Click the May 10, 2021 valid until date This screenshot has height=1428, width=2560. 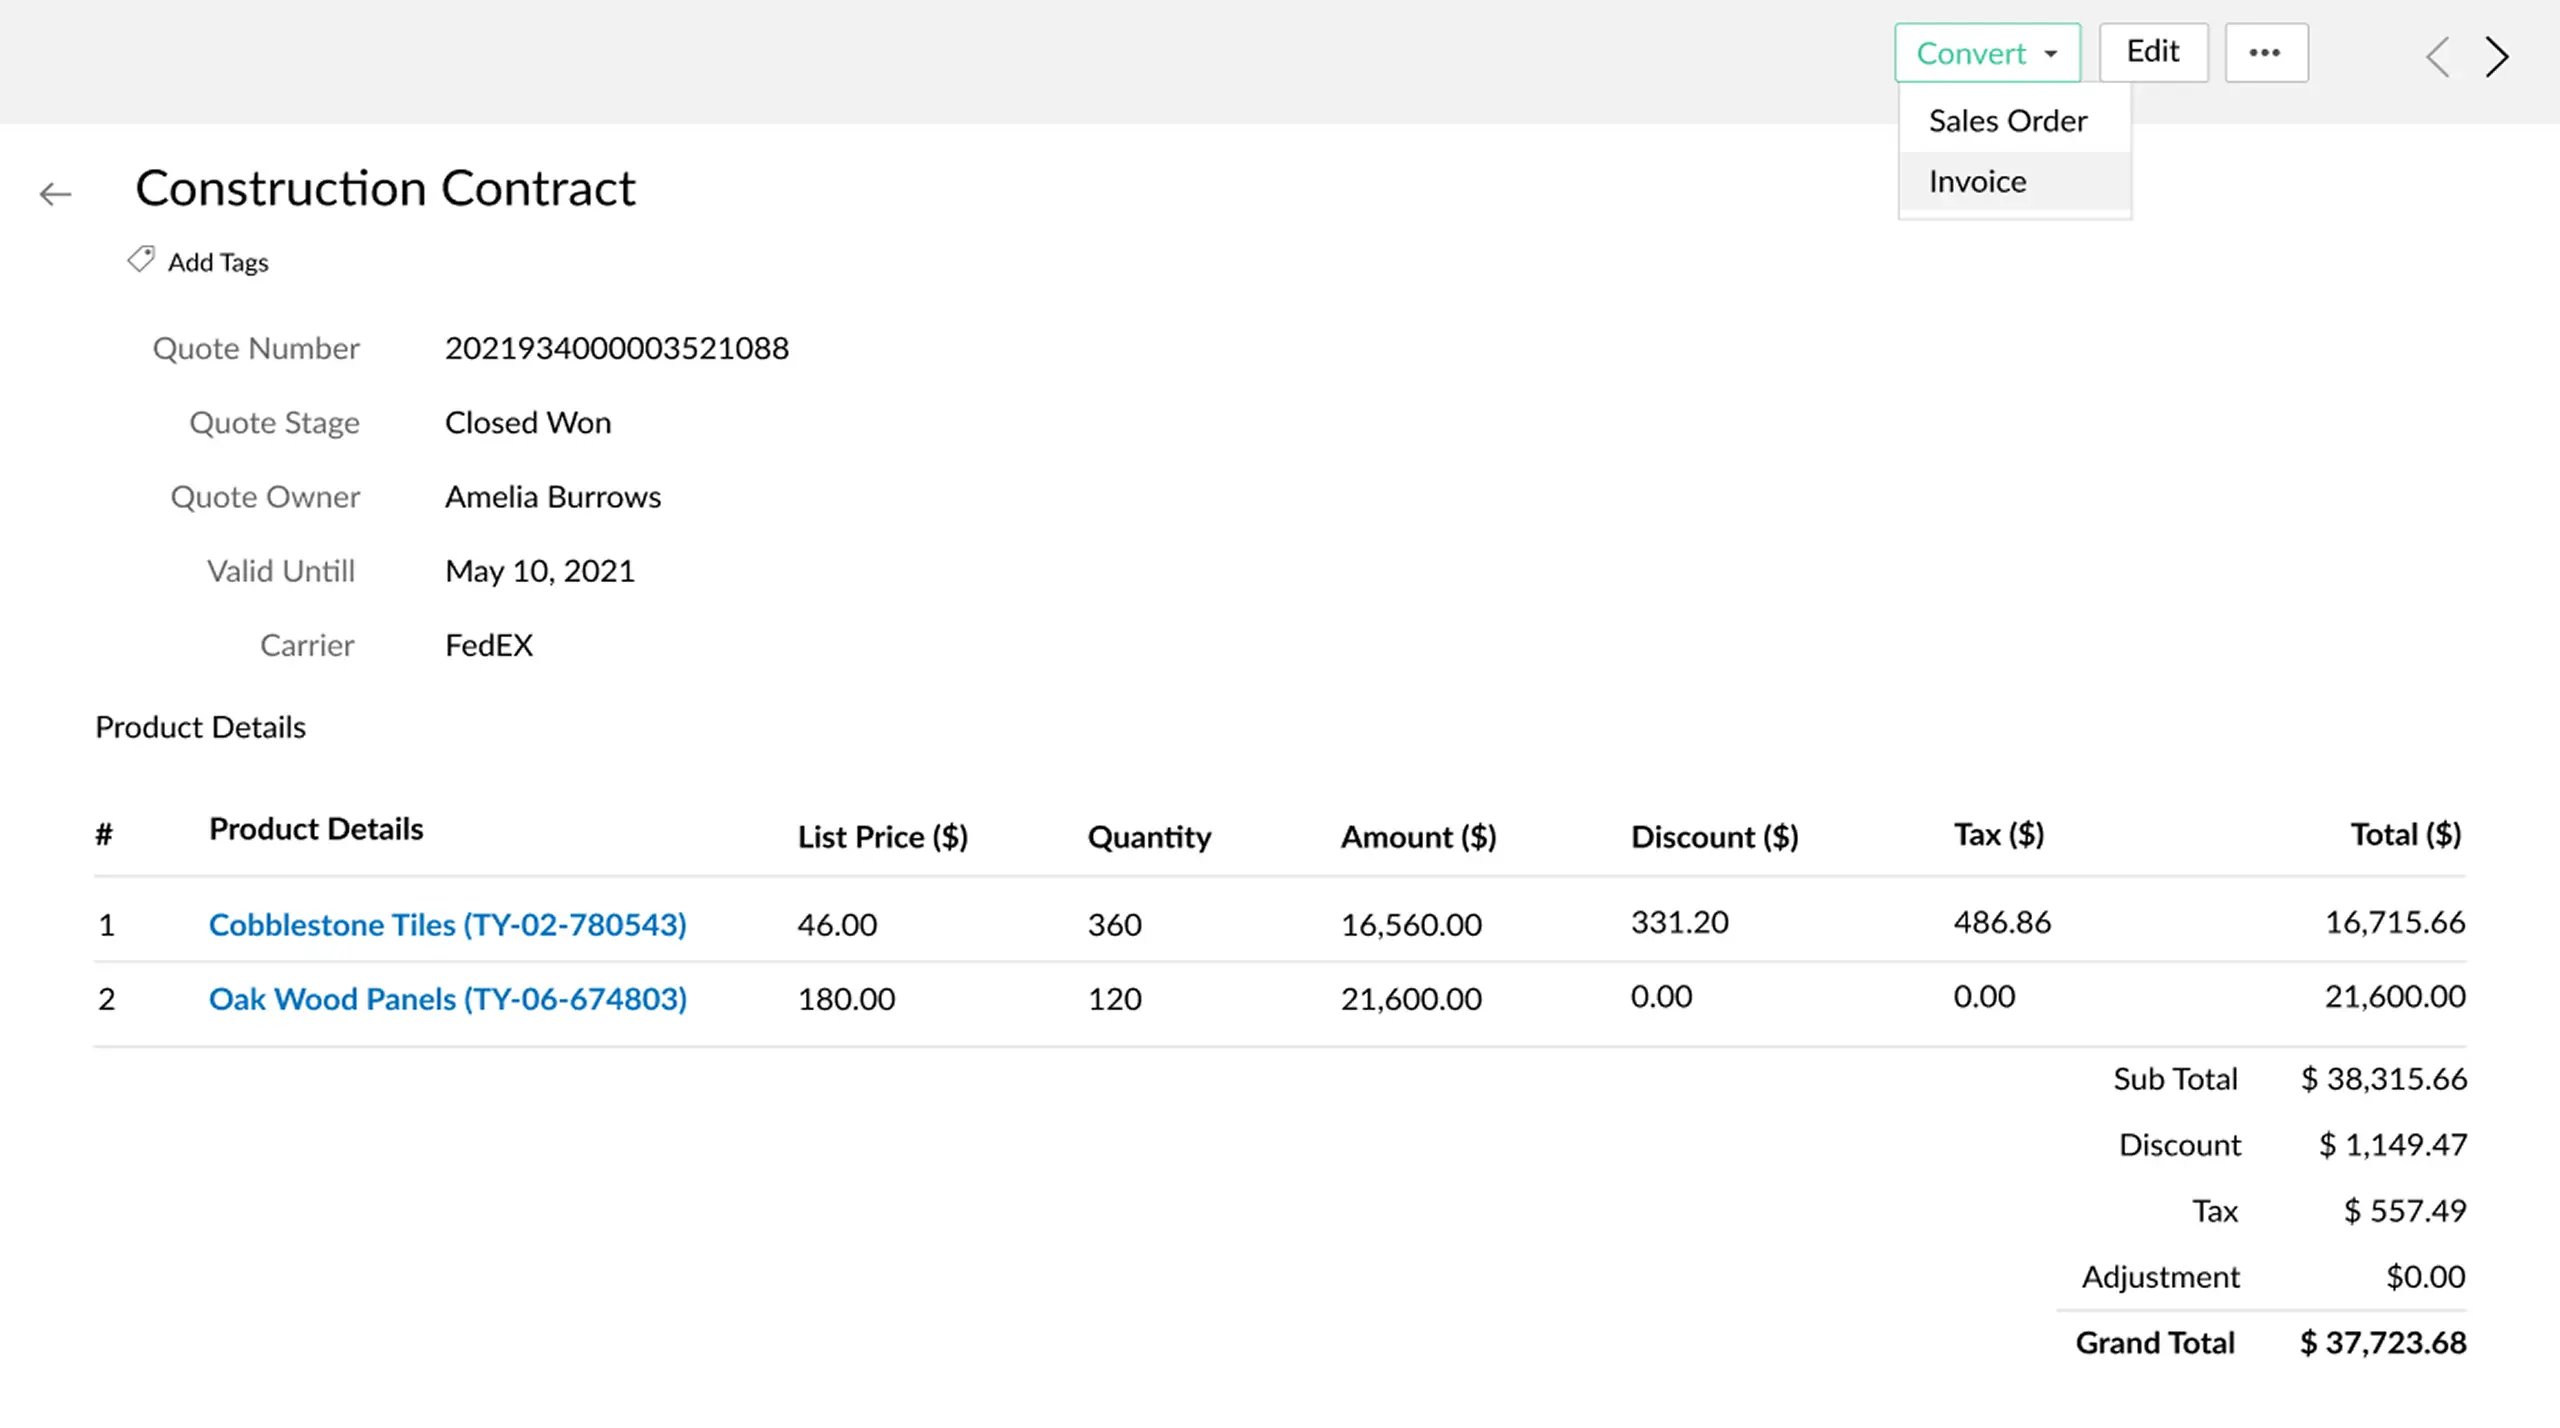[x=540, y=571]
